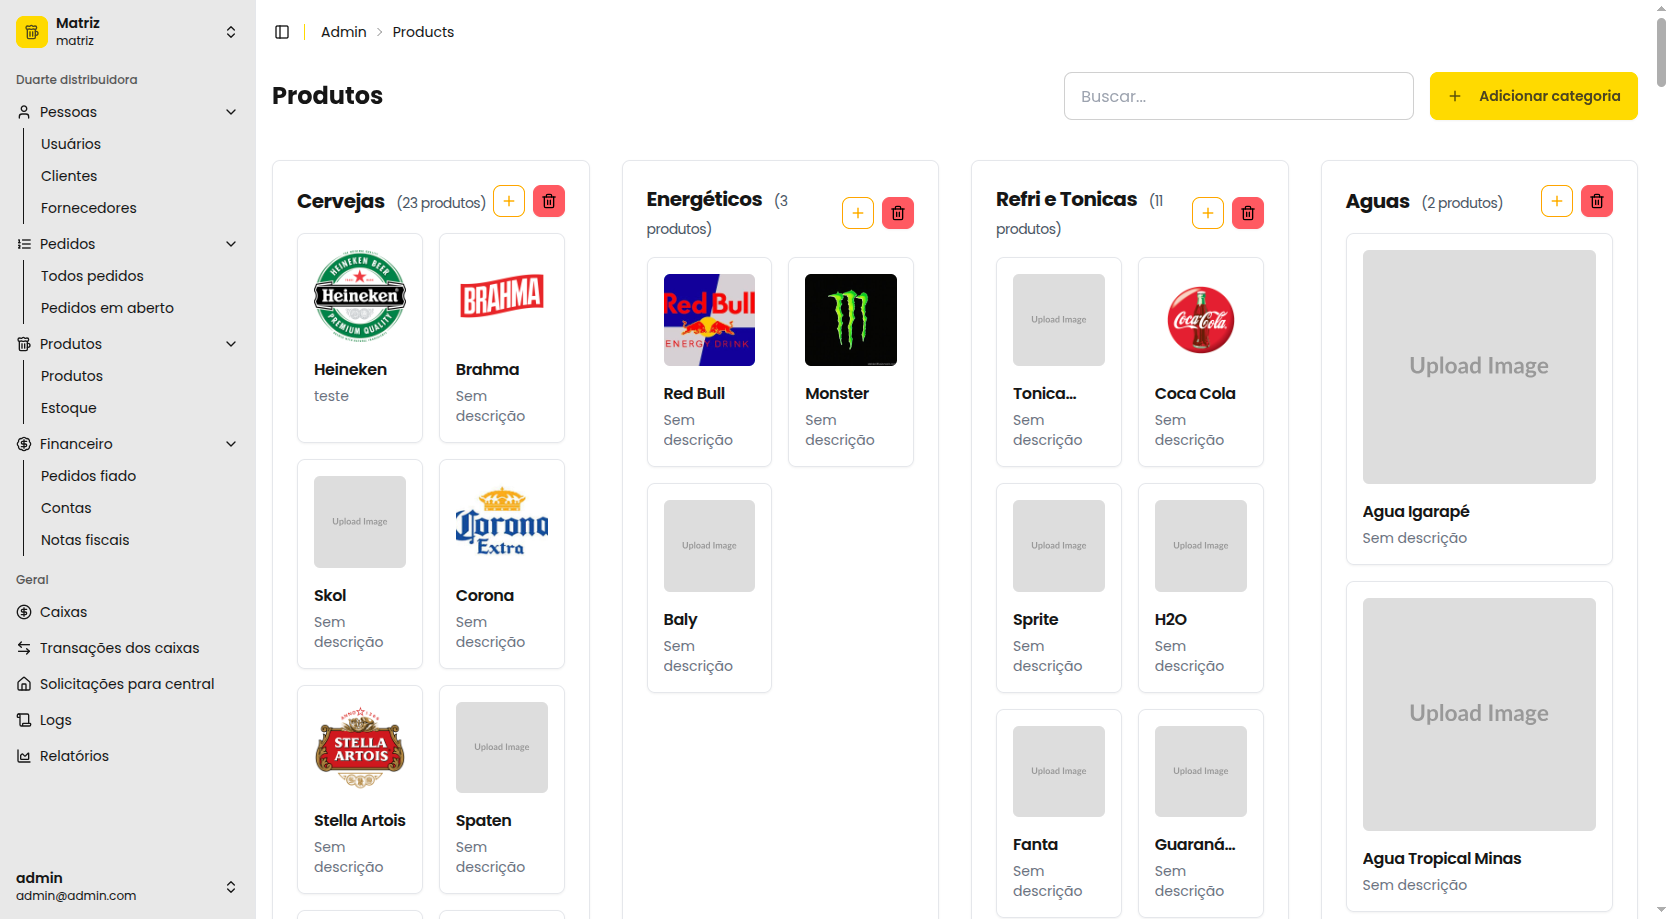The image size is (1669, 919).
Task: Upload image for H2O product
Action: pos(1201,546)
